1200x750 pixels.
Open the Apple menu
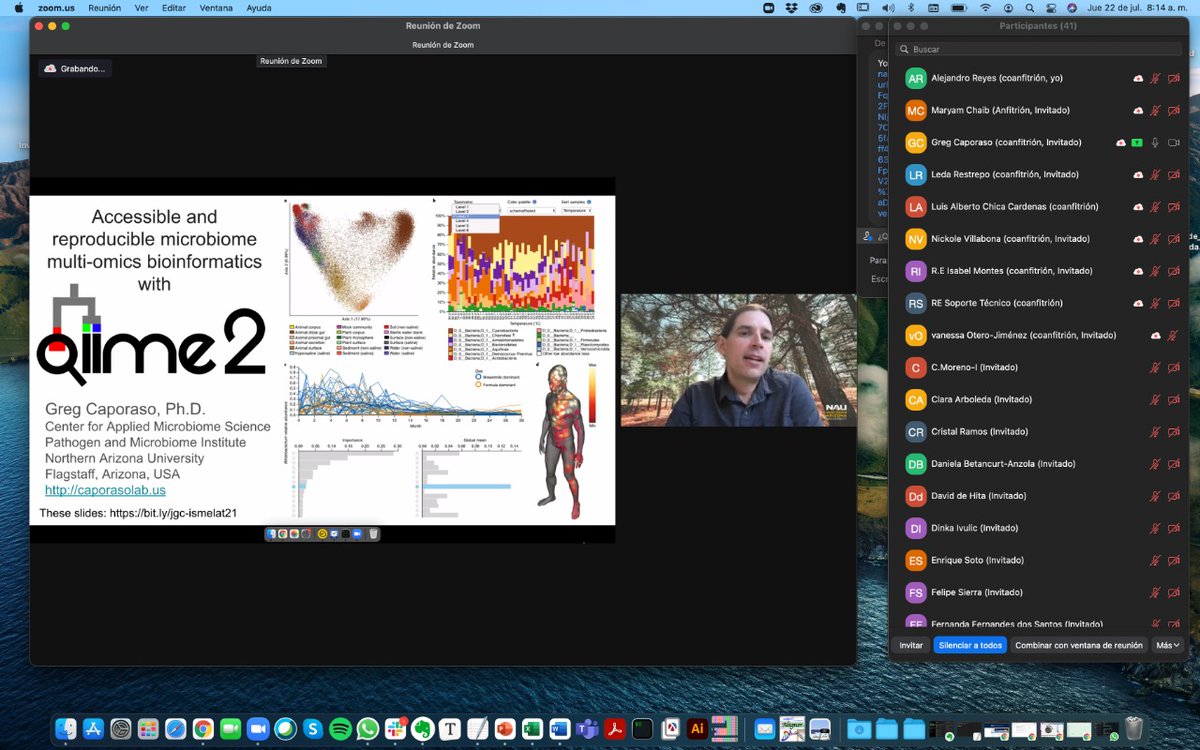(18, 7)
